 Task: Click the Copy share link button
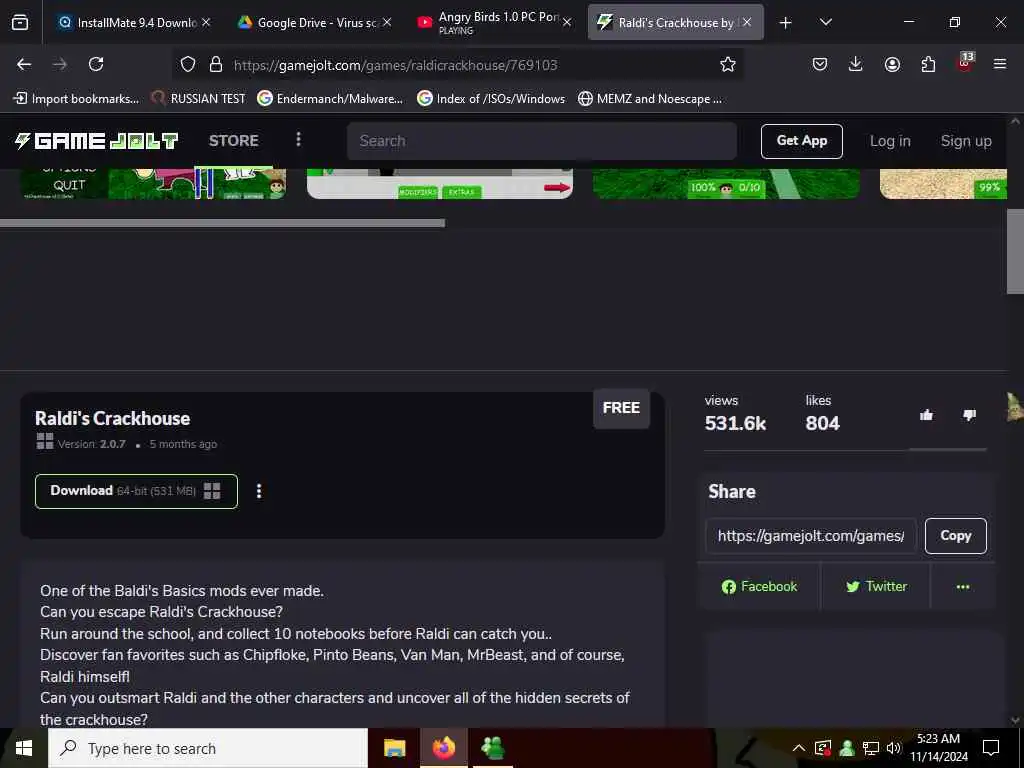point(955,536)
